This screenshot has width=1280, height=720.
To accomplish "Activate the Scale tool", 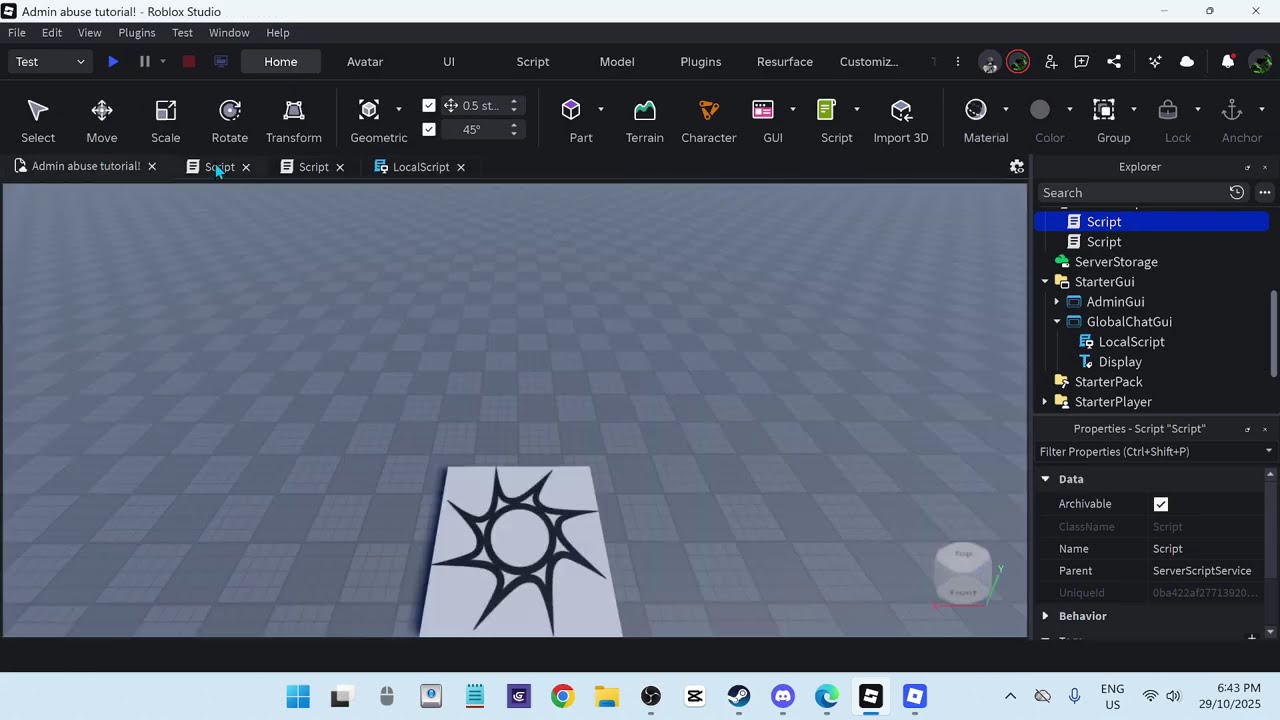I will [165, 120].
